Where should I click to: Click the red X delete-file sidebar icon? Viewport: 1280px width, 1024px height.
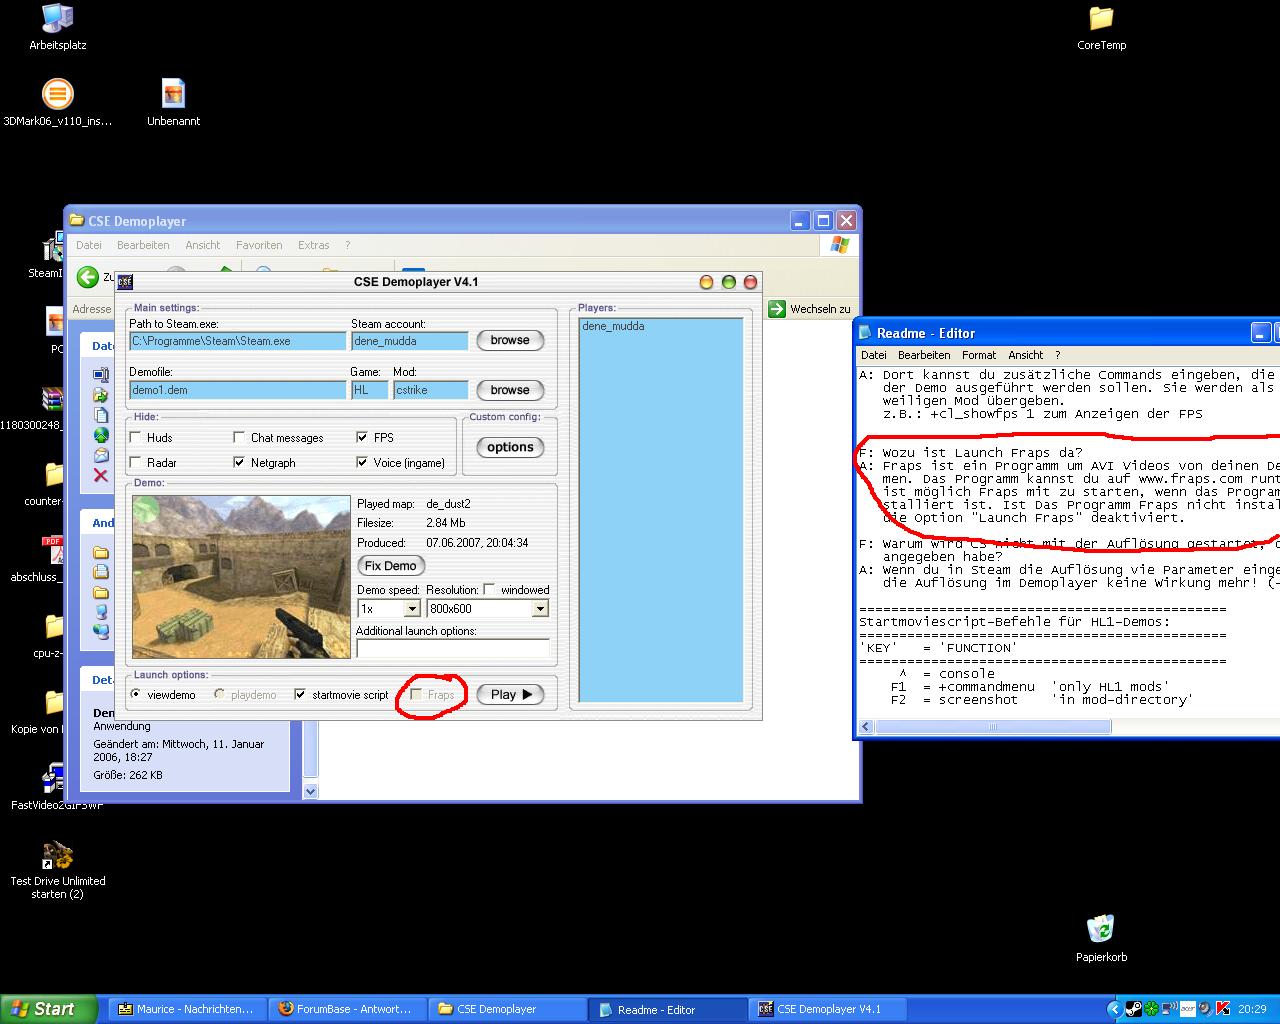[x=101, y=475]
